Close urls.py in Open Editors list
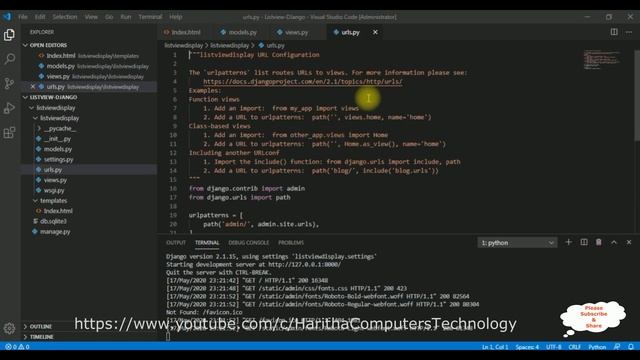The image size is (640, 360). pos(33,87)
